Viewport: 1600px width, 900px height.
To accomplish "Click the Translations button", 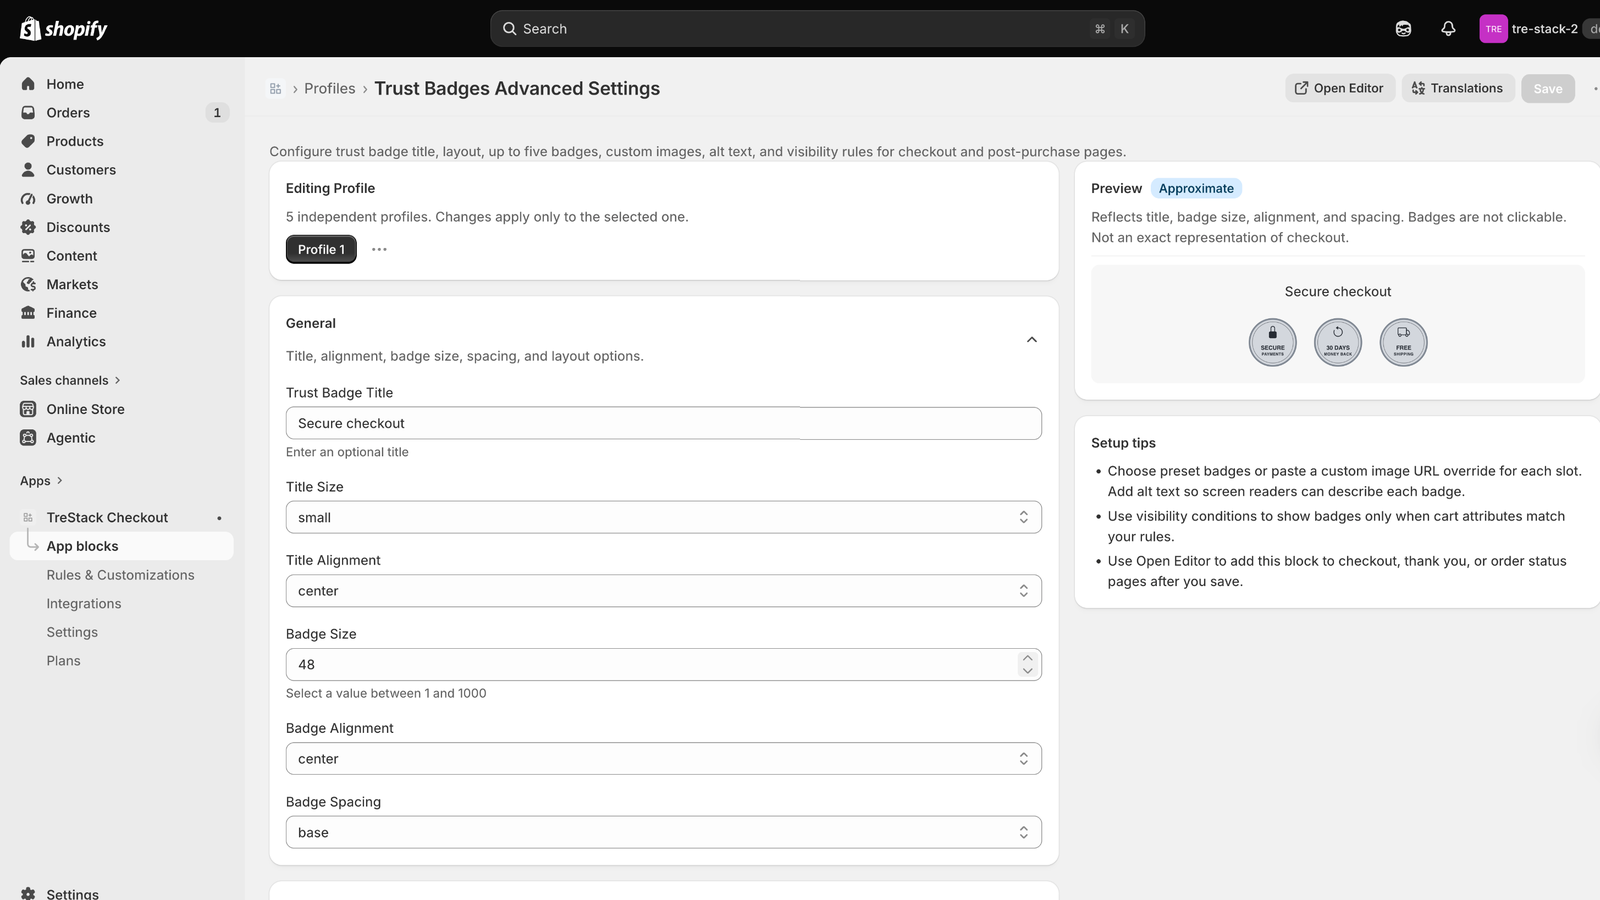I will 1458,88.
